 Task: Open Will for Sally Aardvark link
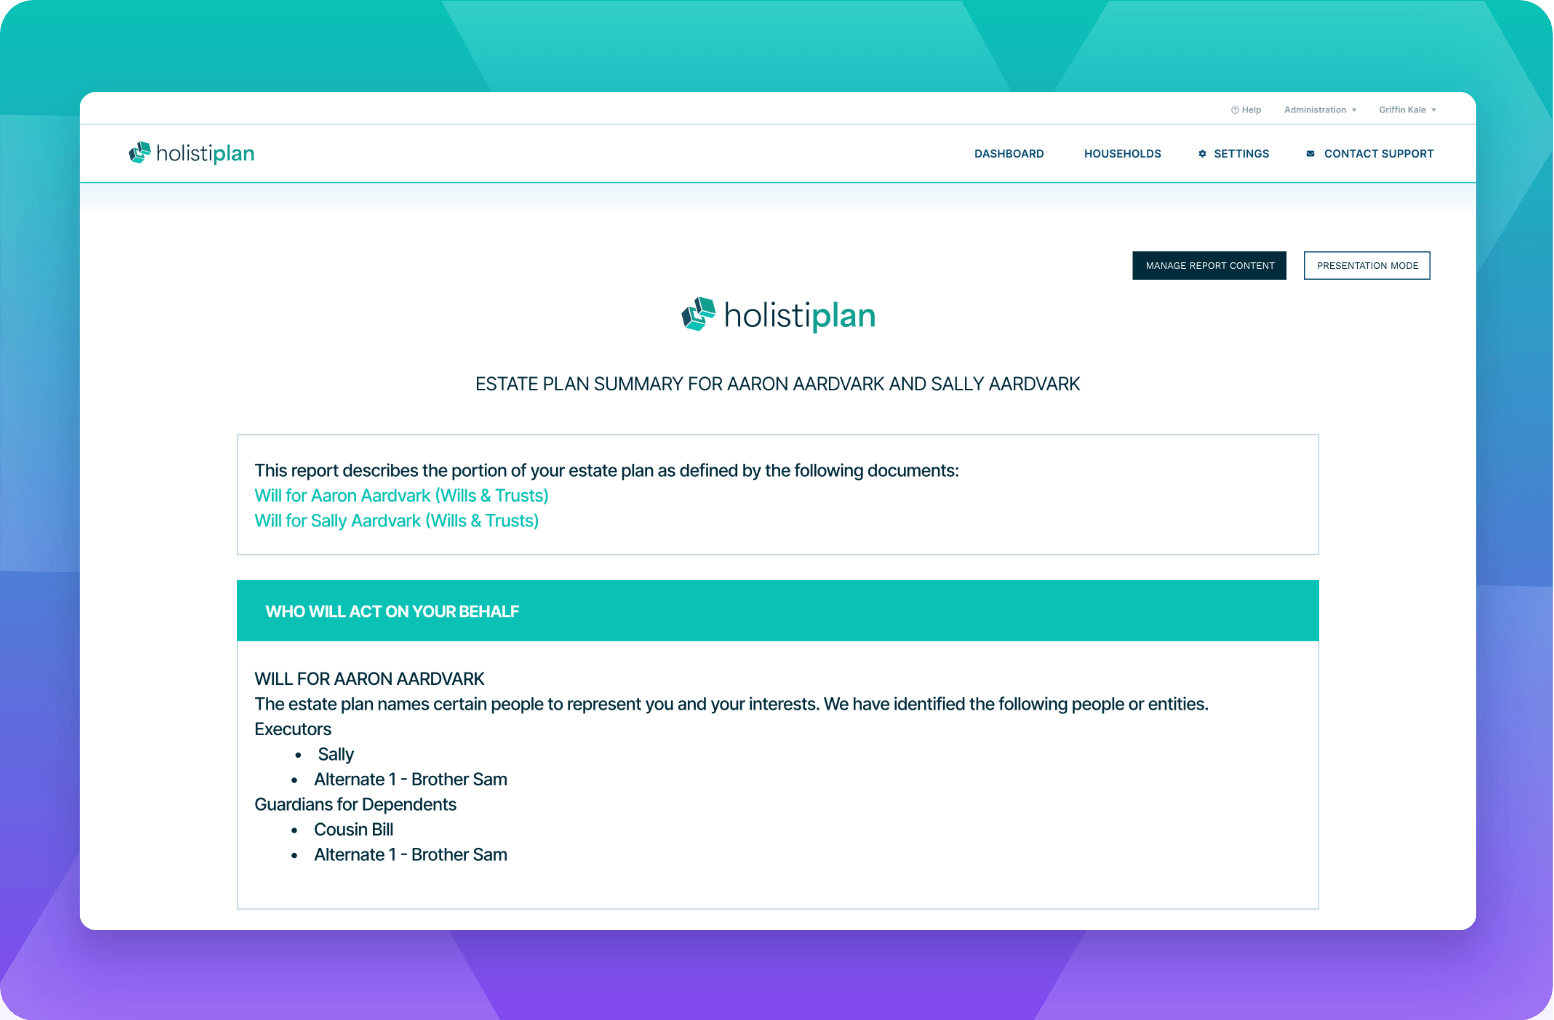[x=396, y=521]
